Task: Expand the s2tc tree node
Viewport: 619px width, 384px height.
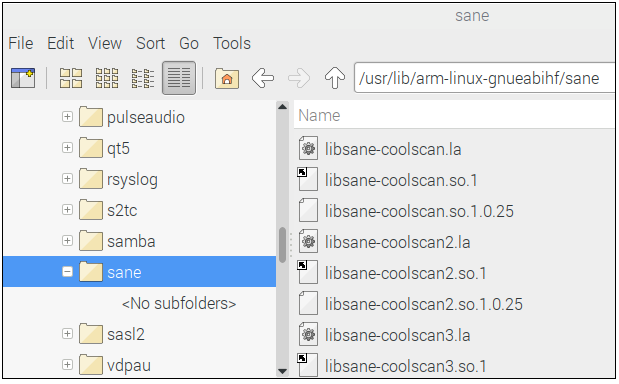Action: (x=67, y=209)
